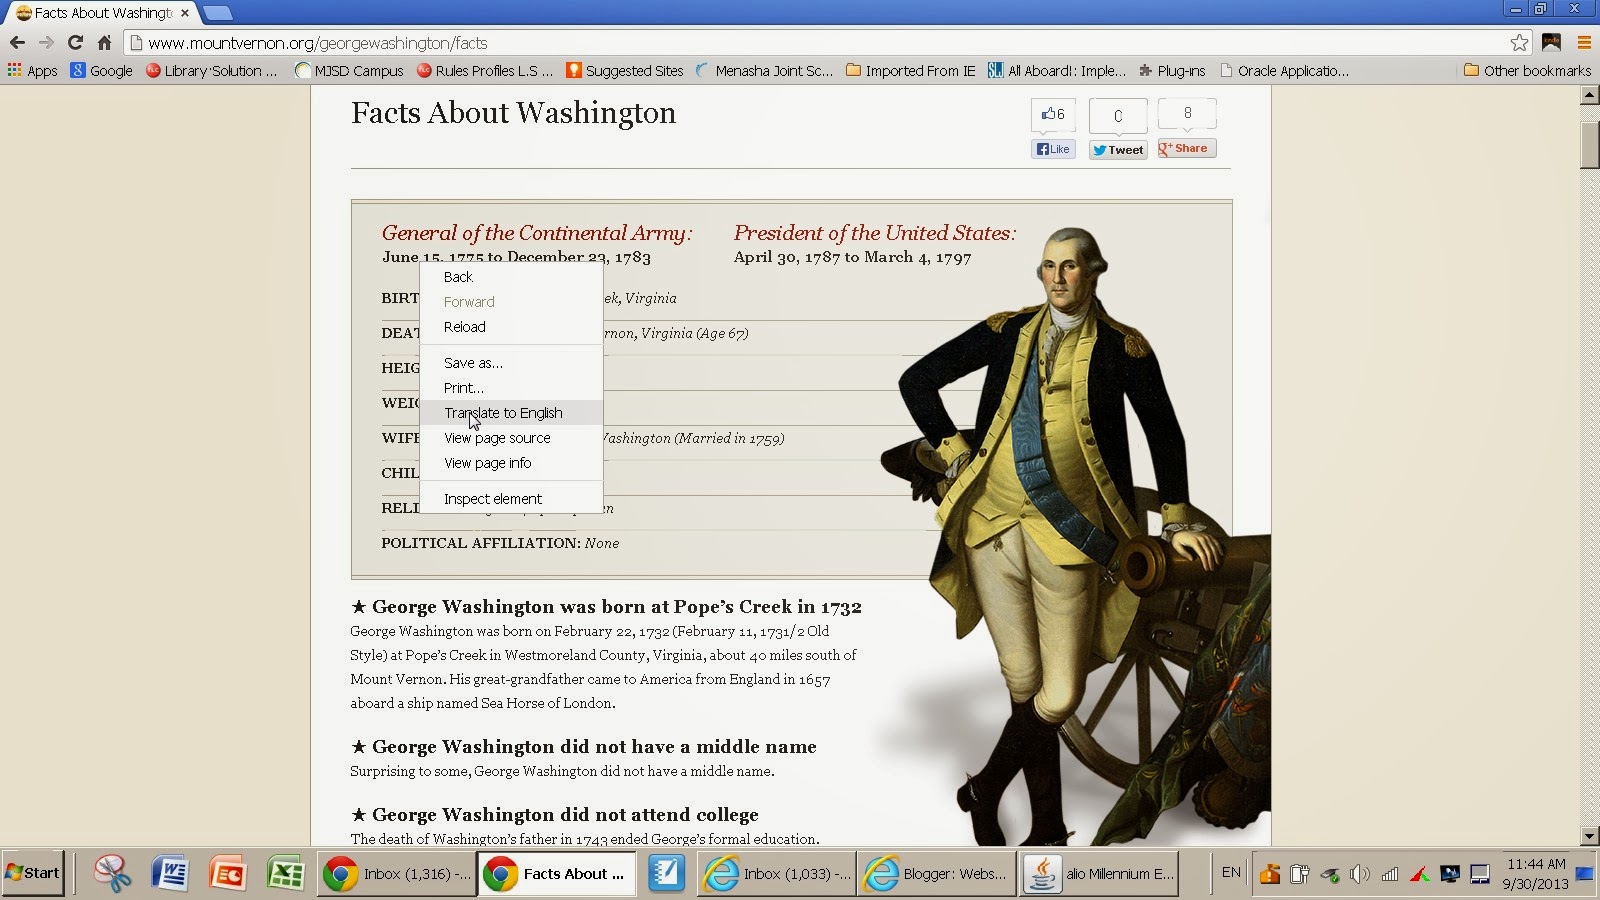Image resolution: width=1600 pixels, height=900 pixels.
Task: Click the vertical scrollbar thumb
Action: (1589, 143)
